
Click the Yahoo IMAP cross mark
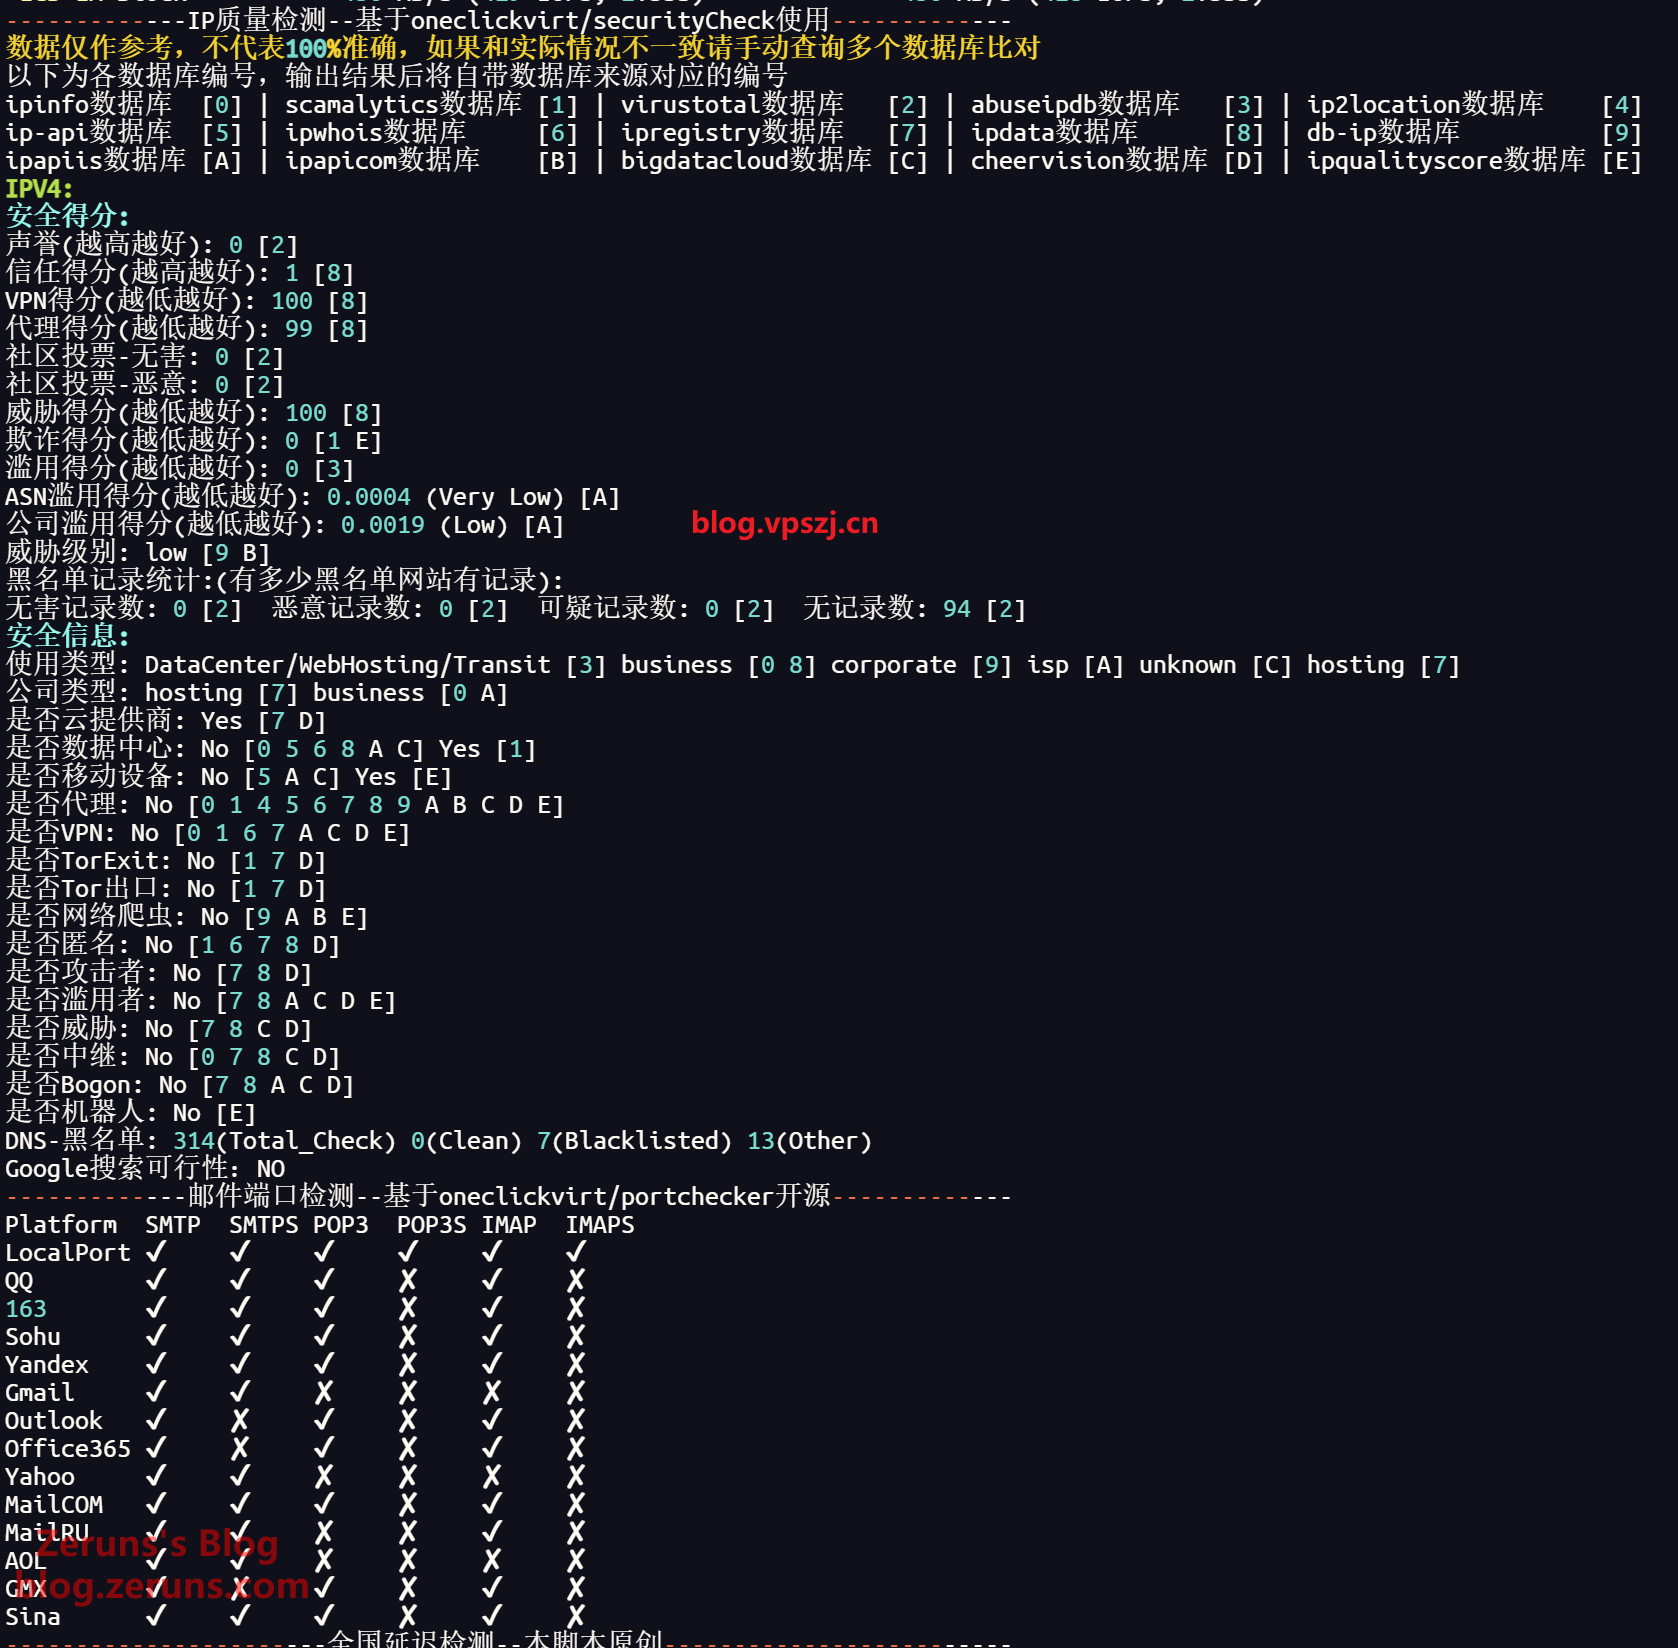click(492, 1476)
